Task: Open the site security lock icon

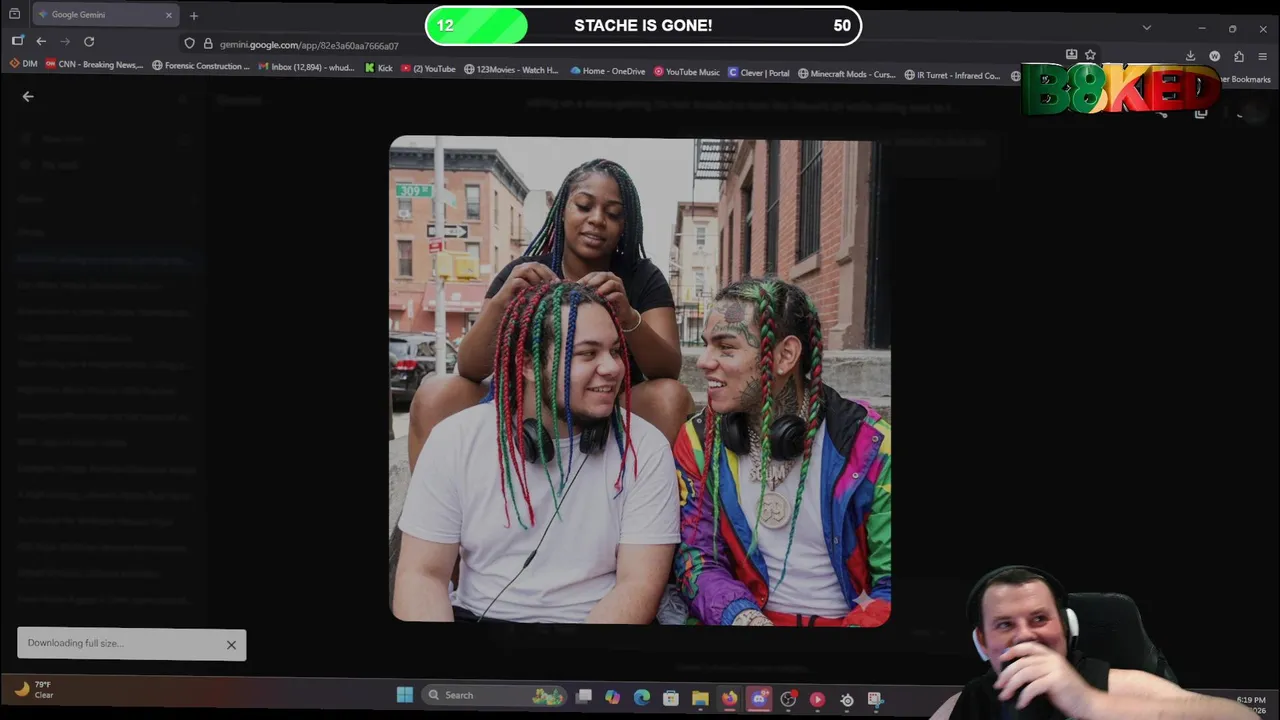Action: (x=208, y=44)
